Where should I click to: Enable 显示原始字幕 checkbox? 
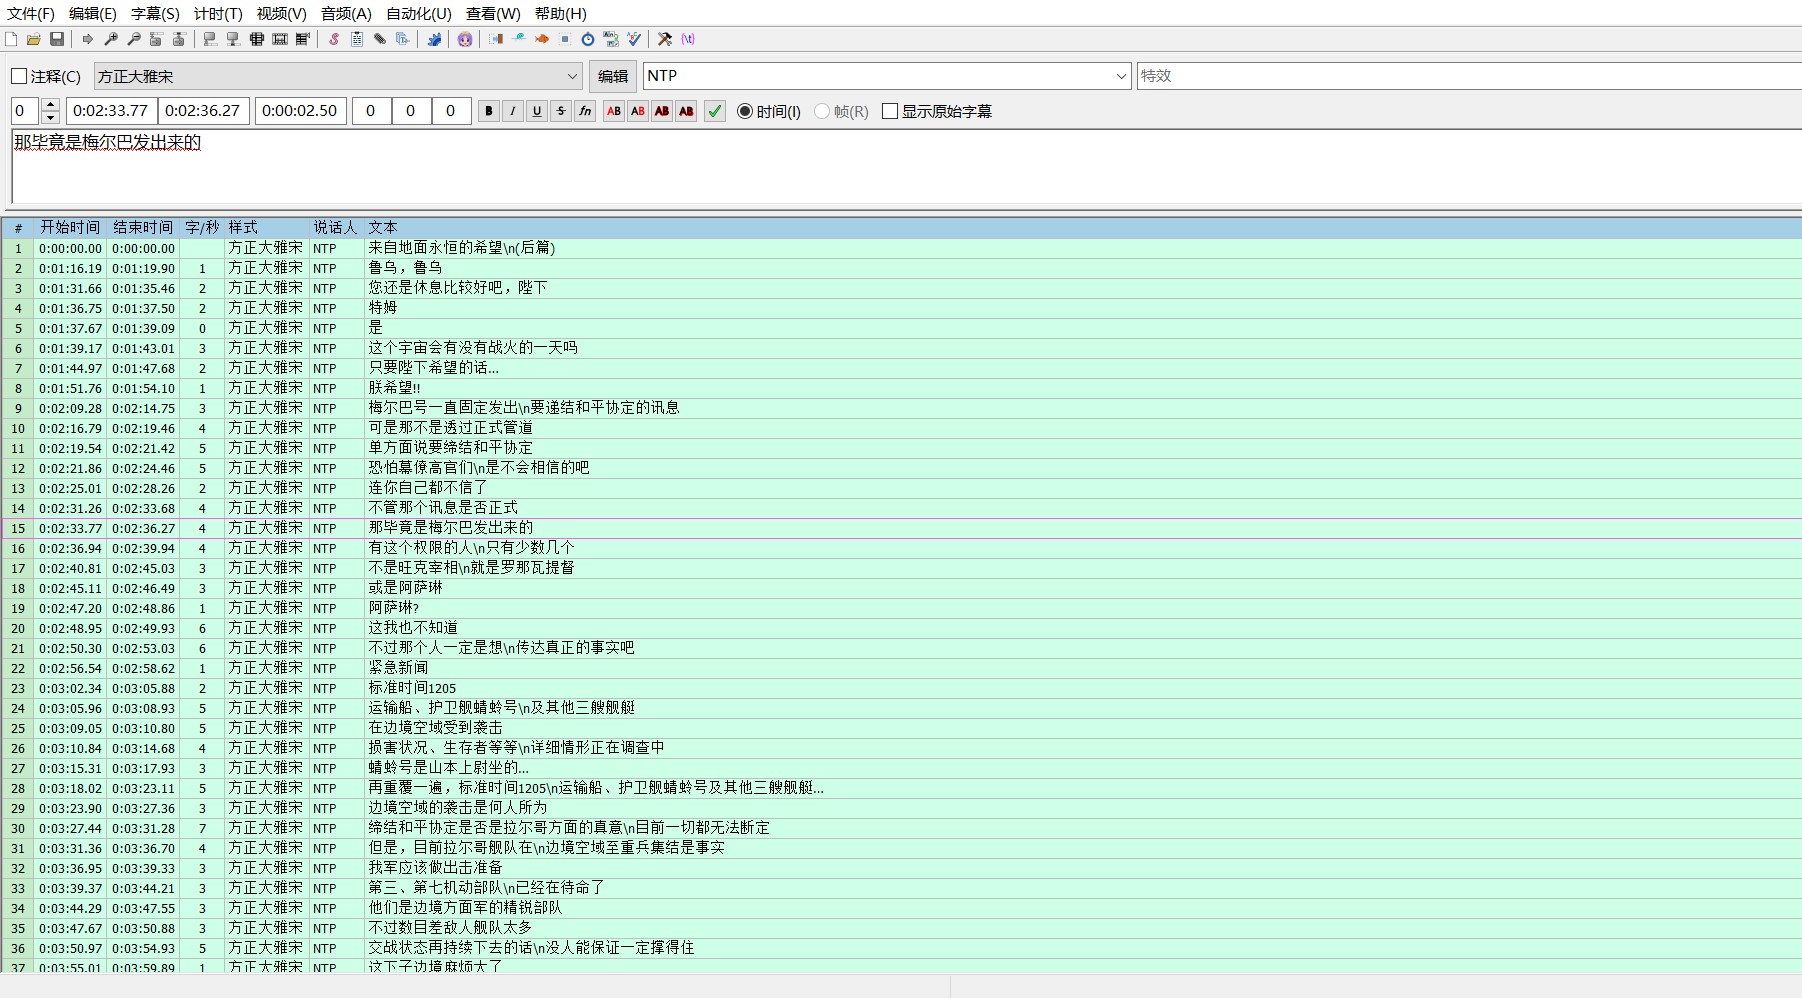(890, 111)
